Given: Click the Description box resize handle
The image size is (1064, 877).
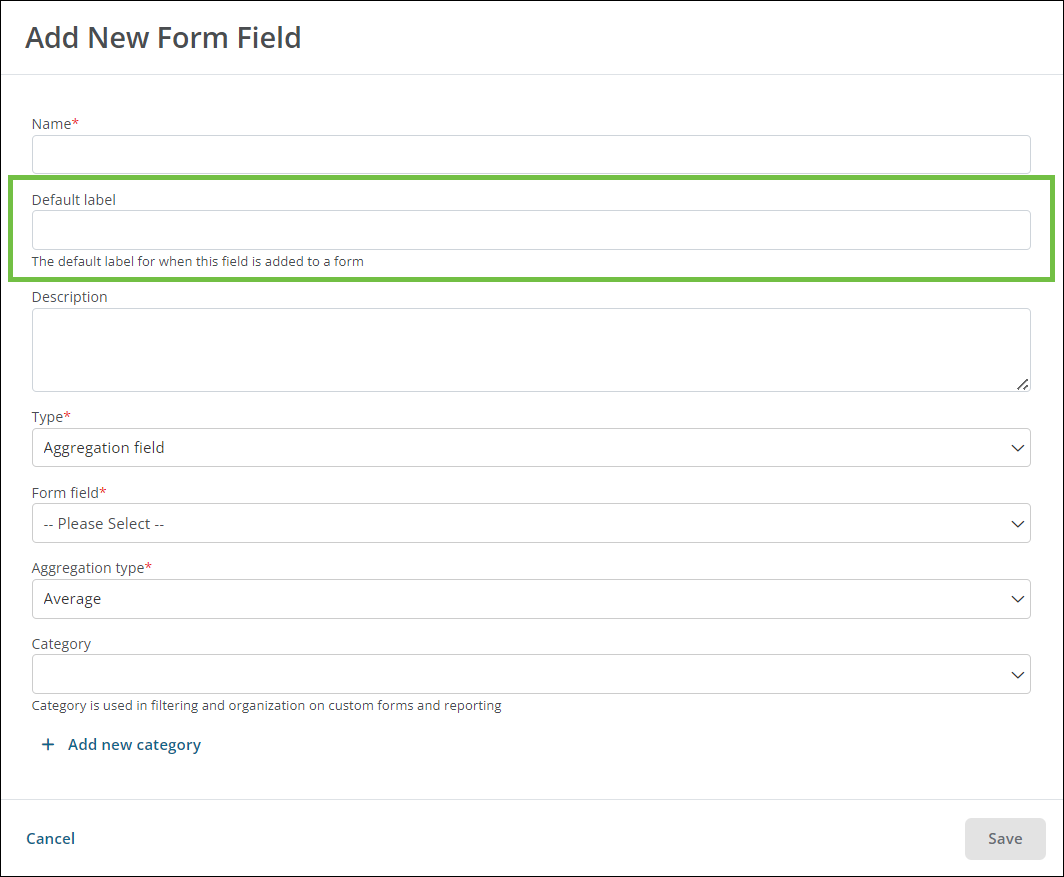Looking at the screenshot, I should click(x=1023, y=384).
